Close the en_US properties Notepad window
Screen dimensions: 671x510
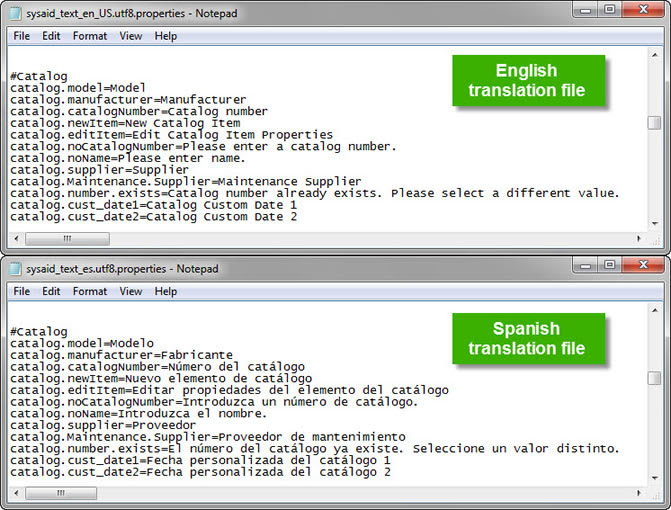coord(643,10)
